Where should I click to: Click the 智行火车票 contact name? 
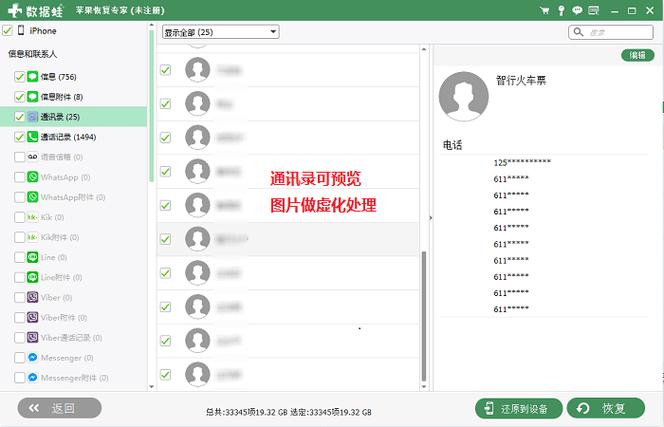521,80
